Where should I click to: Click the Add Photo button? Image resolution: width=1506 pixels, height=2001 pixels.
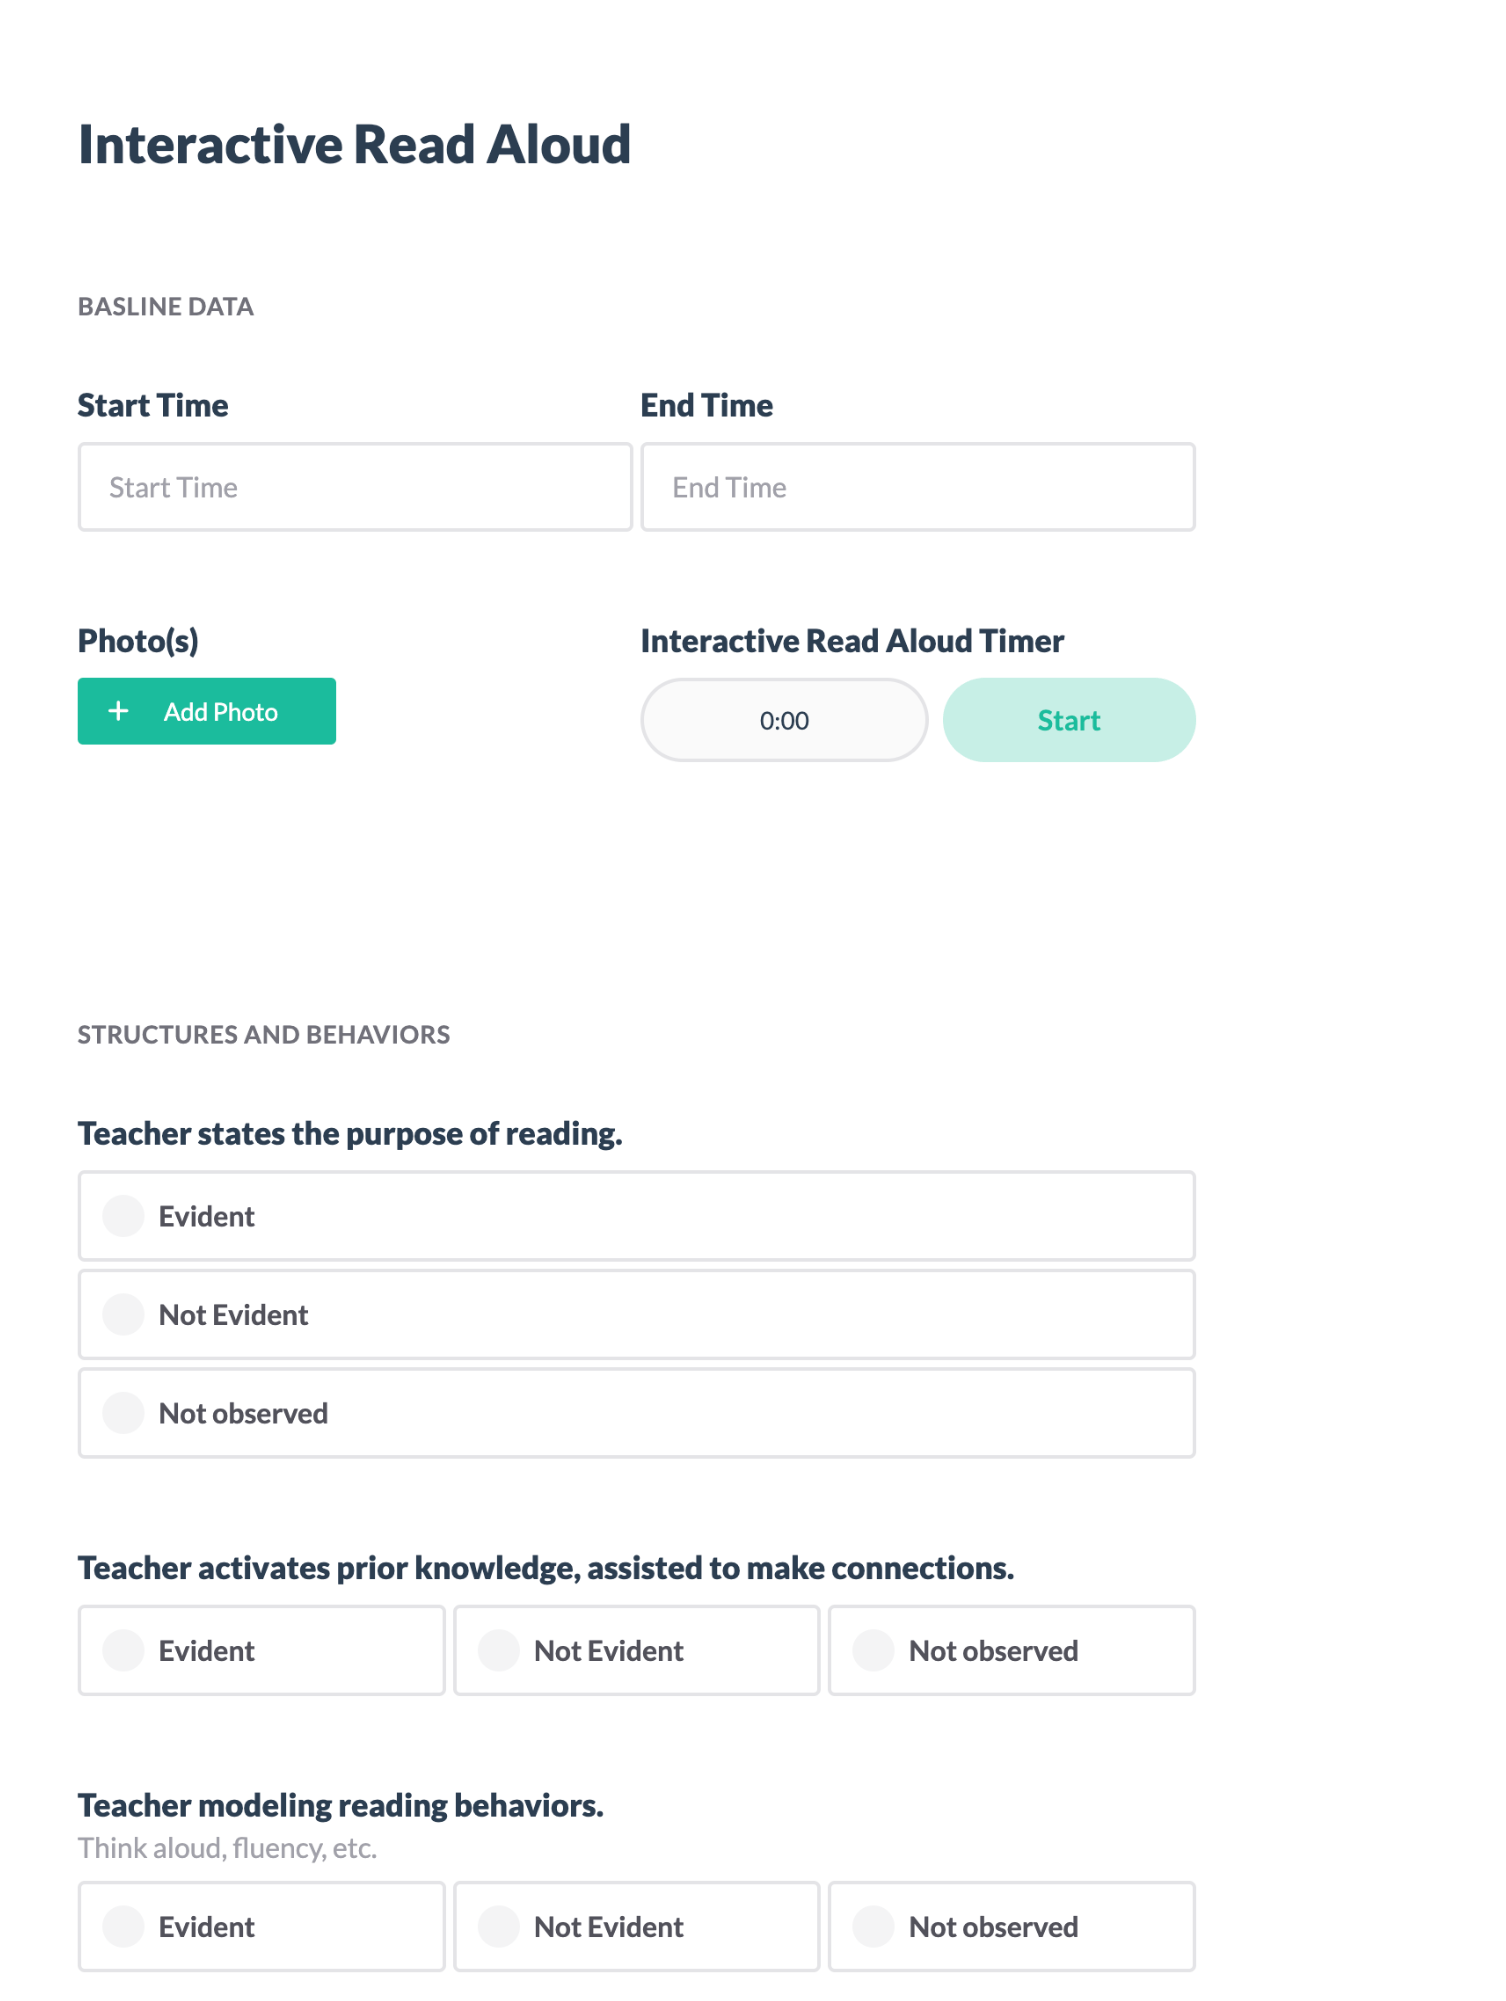[x=207, y=711]
